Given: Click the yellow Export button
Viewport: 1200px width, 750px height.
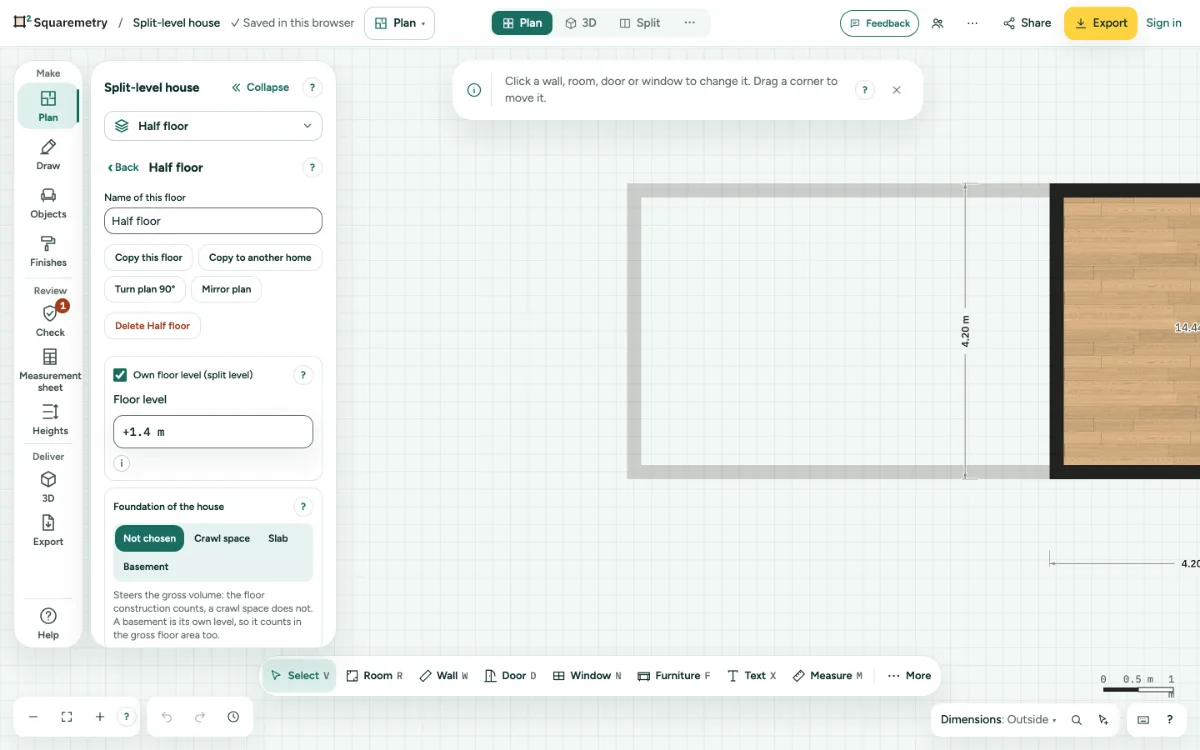Looking at the screenshot, I should coord(1100,23).
